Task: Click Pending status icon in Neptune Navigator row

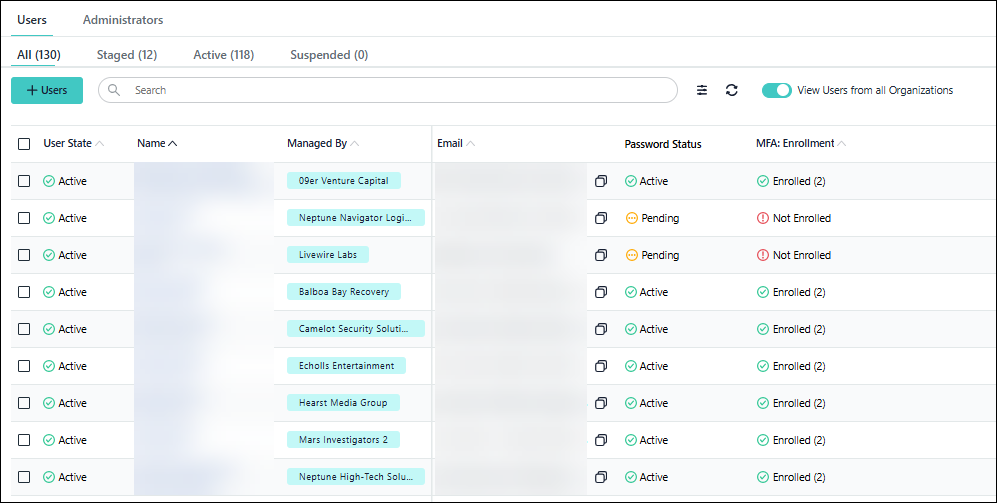Action: (631, 218)
